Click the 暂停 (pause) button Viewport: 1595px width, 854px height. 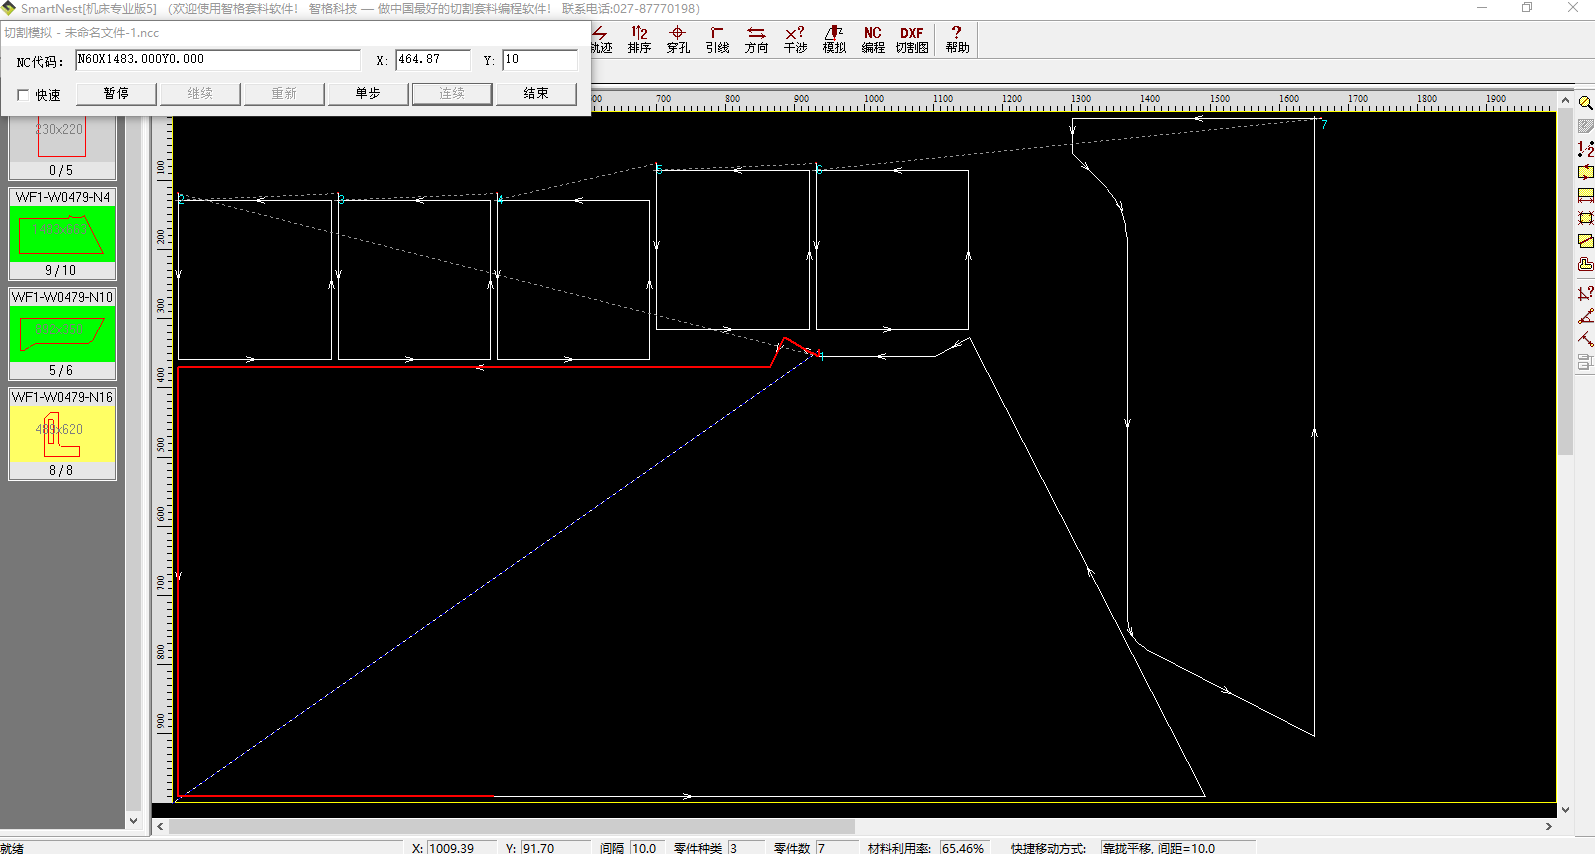[116, 93]
